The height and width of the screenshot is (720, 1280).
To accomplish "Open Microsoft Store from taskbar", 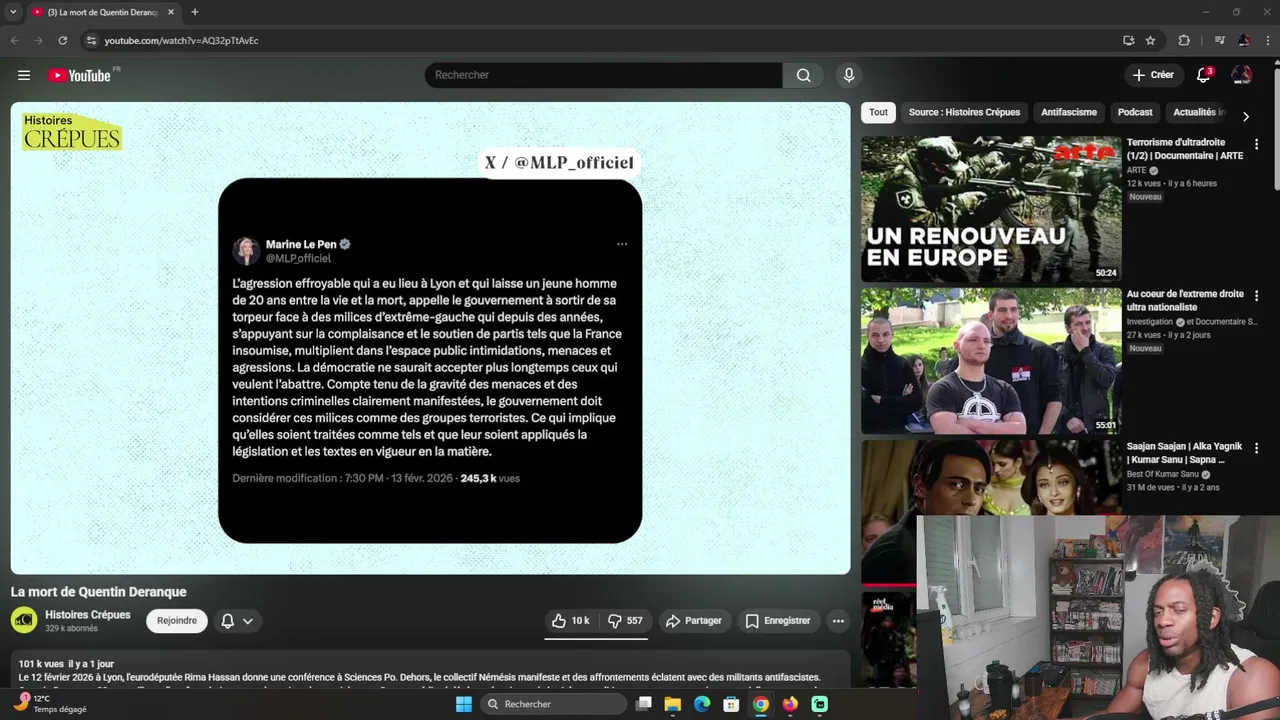I will 731,704.
